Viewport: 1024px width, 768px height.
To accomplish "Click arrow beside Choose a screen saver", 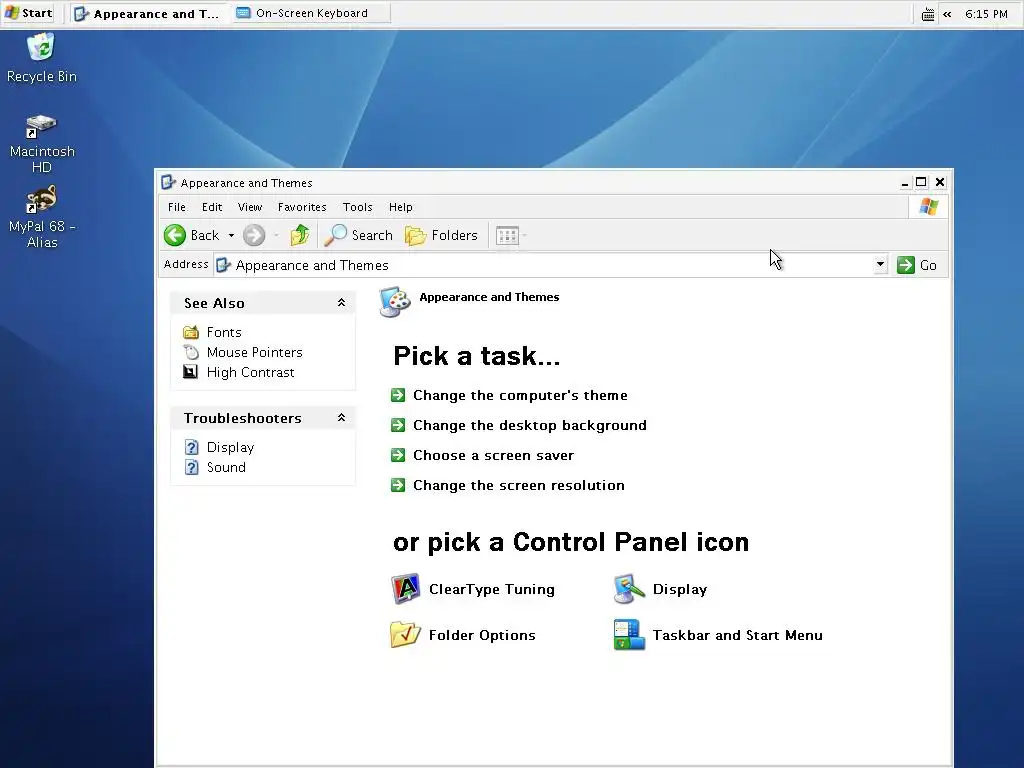I will [x=398, y=455].
